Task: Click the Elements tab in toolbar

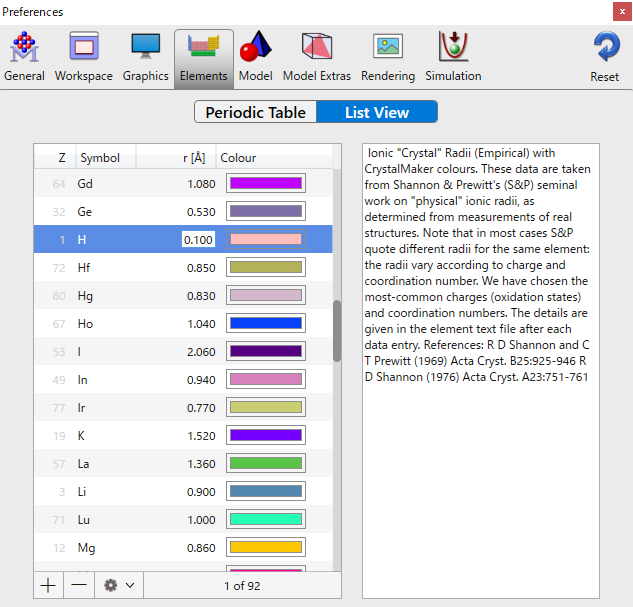Action: pos(203,57)
